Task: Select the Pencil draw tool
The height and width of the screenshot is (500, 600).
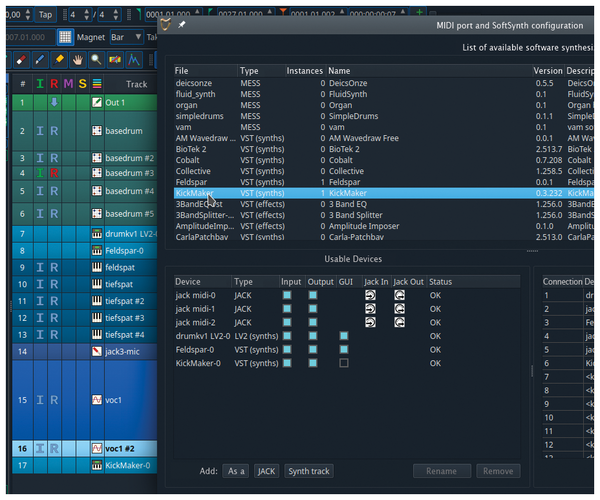Action: [x=40, y=60]
